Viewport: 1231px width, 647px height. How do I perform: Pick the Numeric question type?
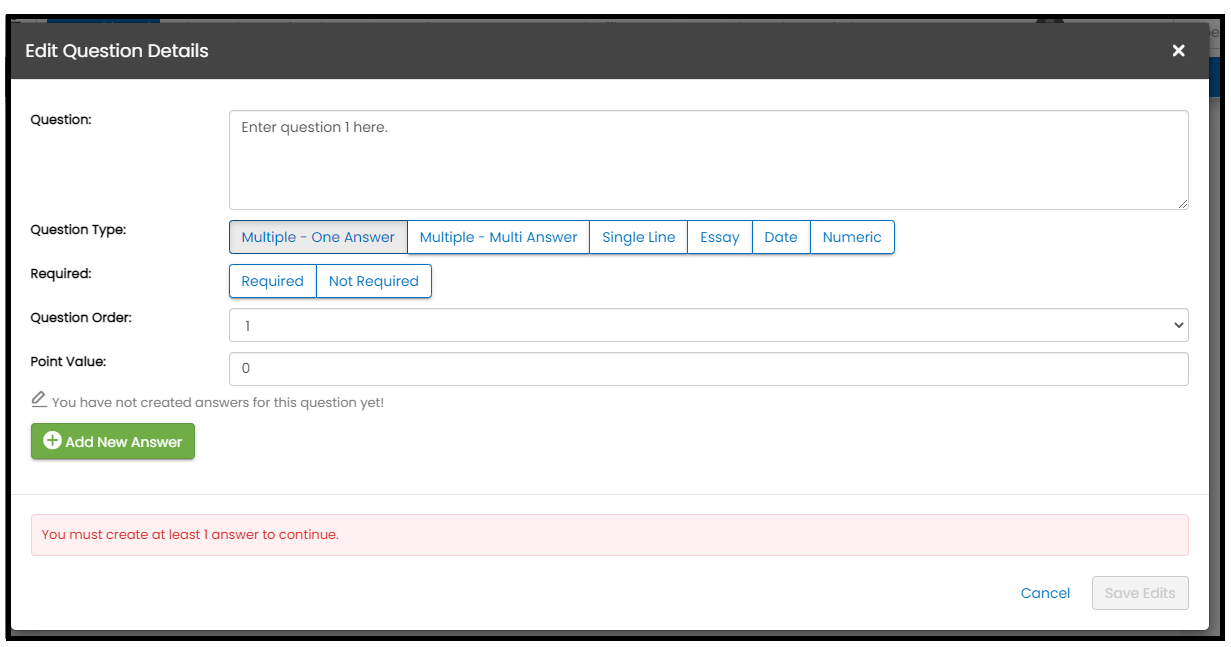(852, 238)
